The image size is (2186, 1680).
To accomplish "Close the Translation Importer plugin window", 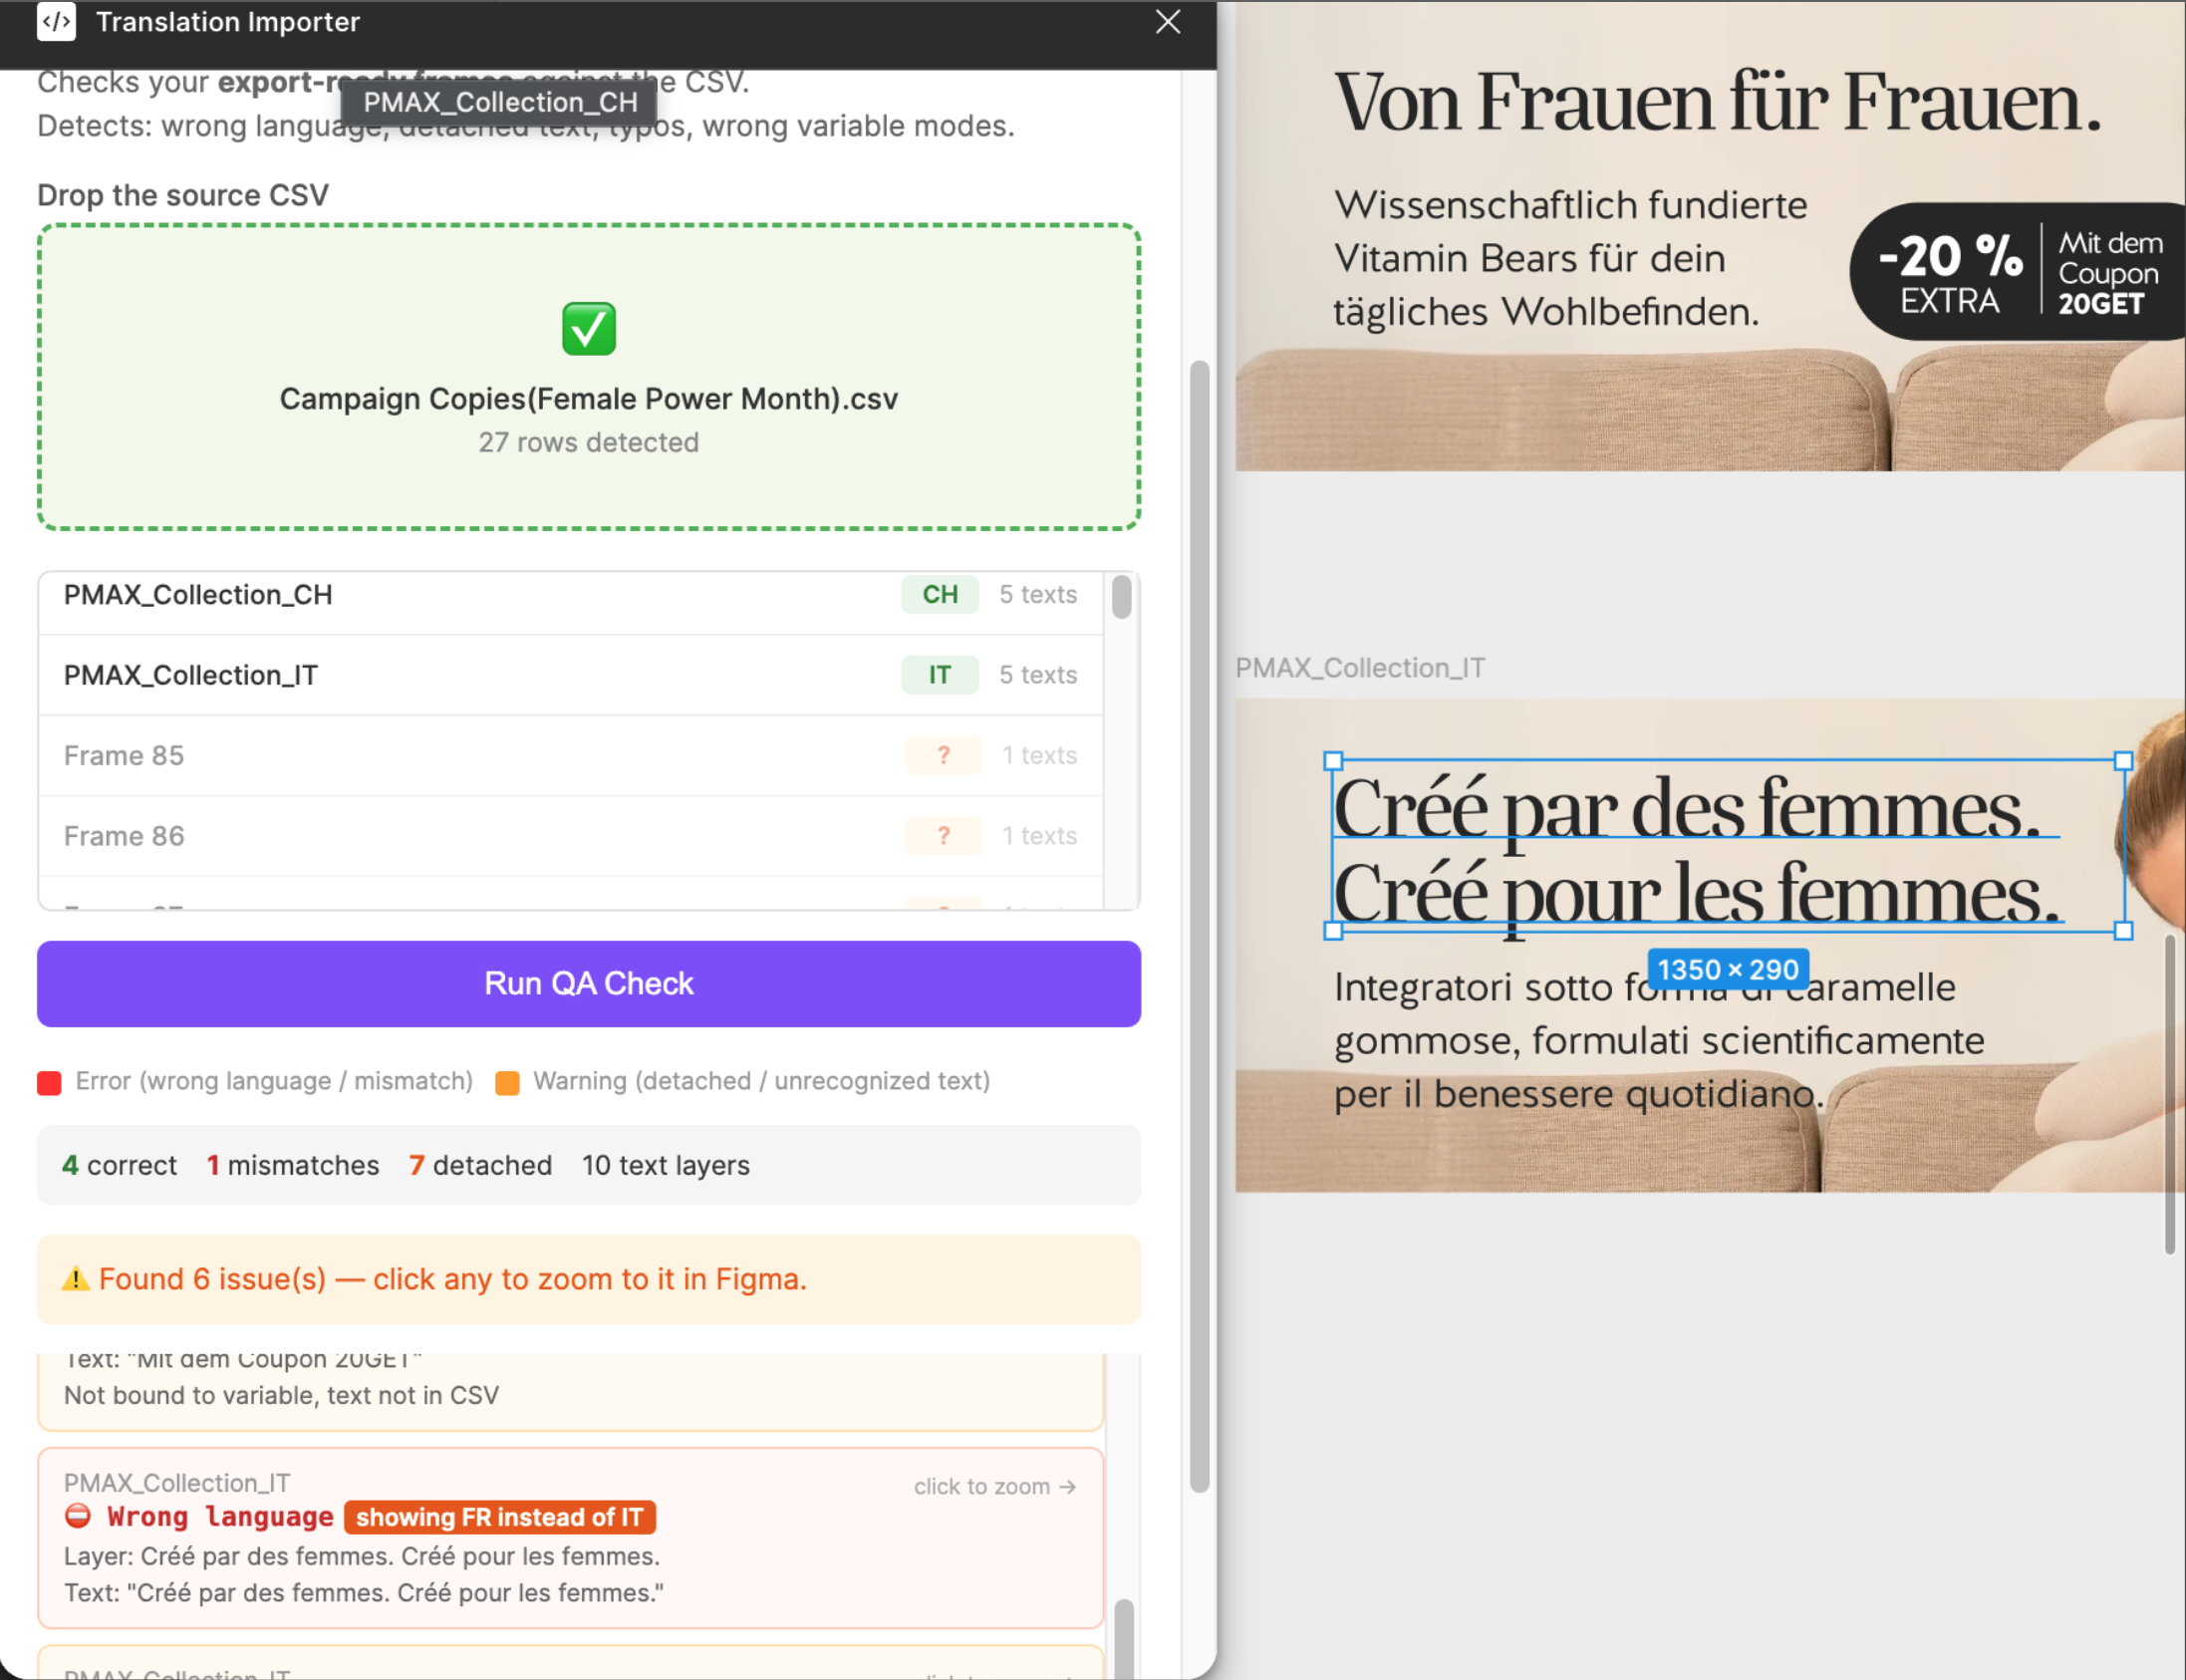I will click(x=1167, y=21).
